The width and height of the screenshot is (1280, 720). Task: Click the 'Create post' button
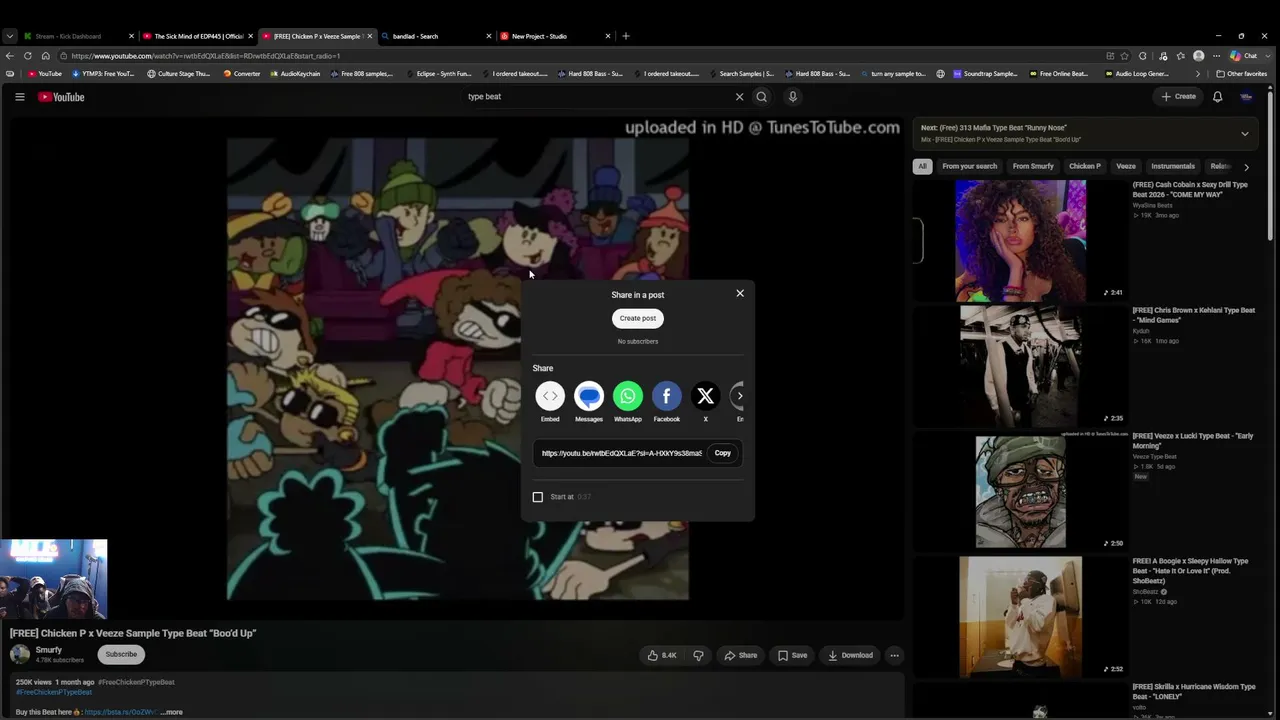[x=638, y=318]
